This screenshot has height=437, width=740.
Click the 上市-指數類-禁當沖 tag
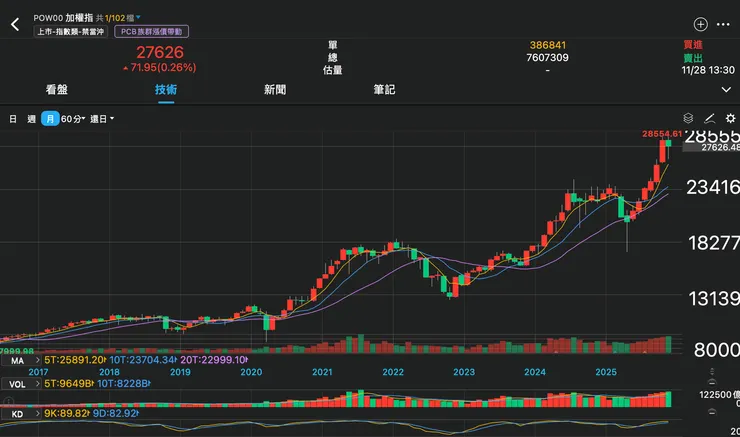click(x=71, y=32)
